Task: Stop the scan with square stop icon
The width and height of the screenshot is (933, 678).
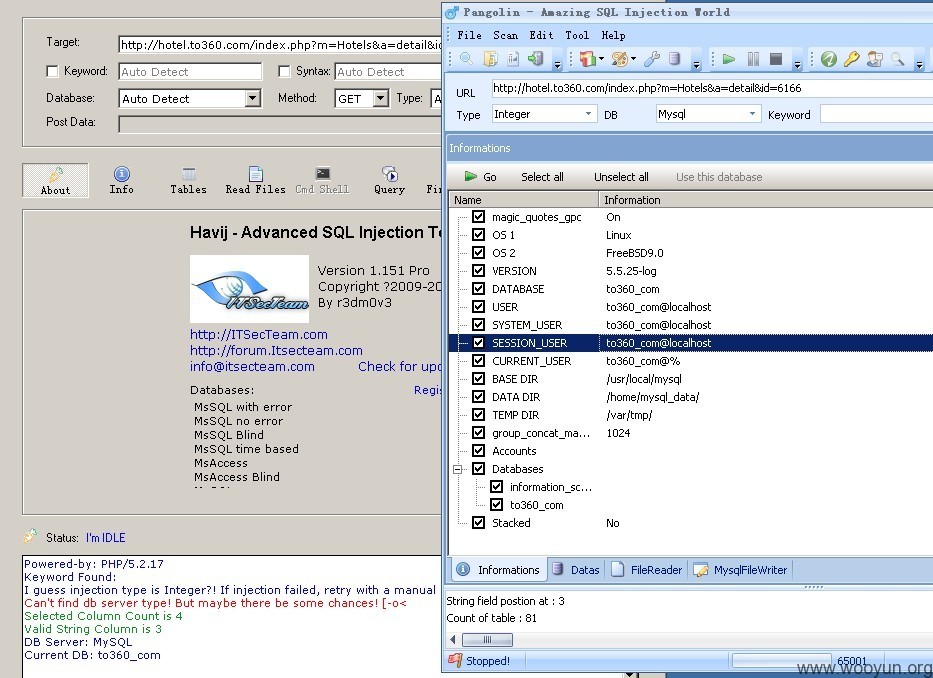Action: click(776, 58)
